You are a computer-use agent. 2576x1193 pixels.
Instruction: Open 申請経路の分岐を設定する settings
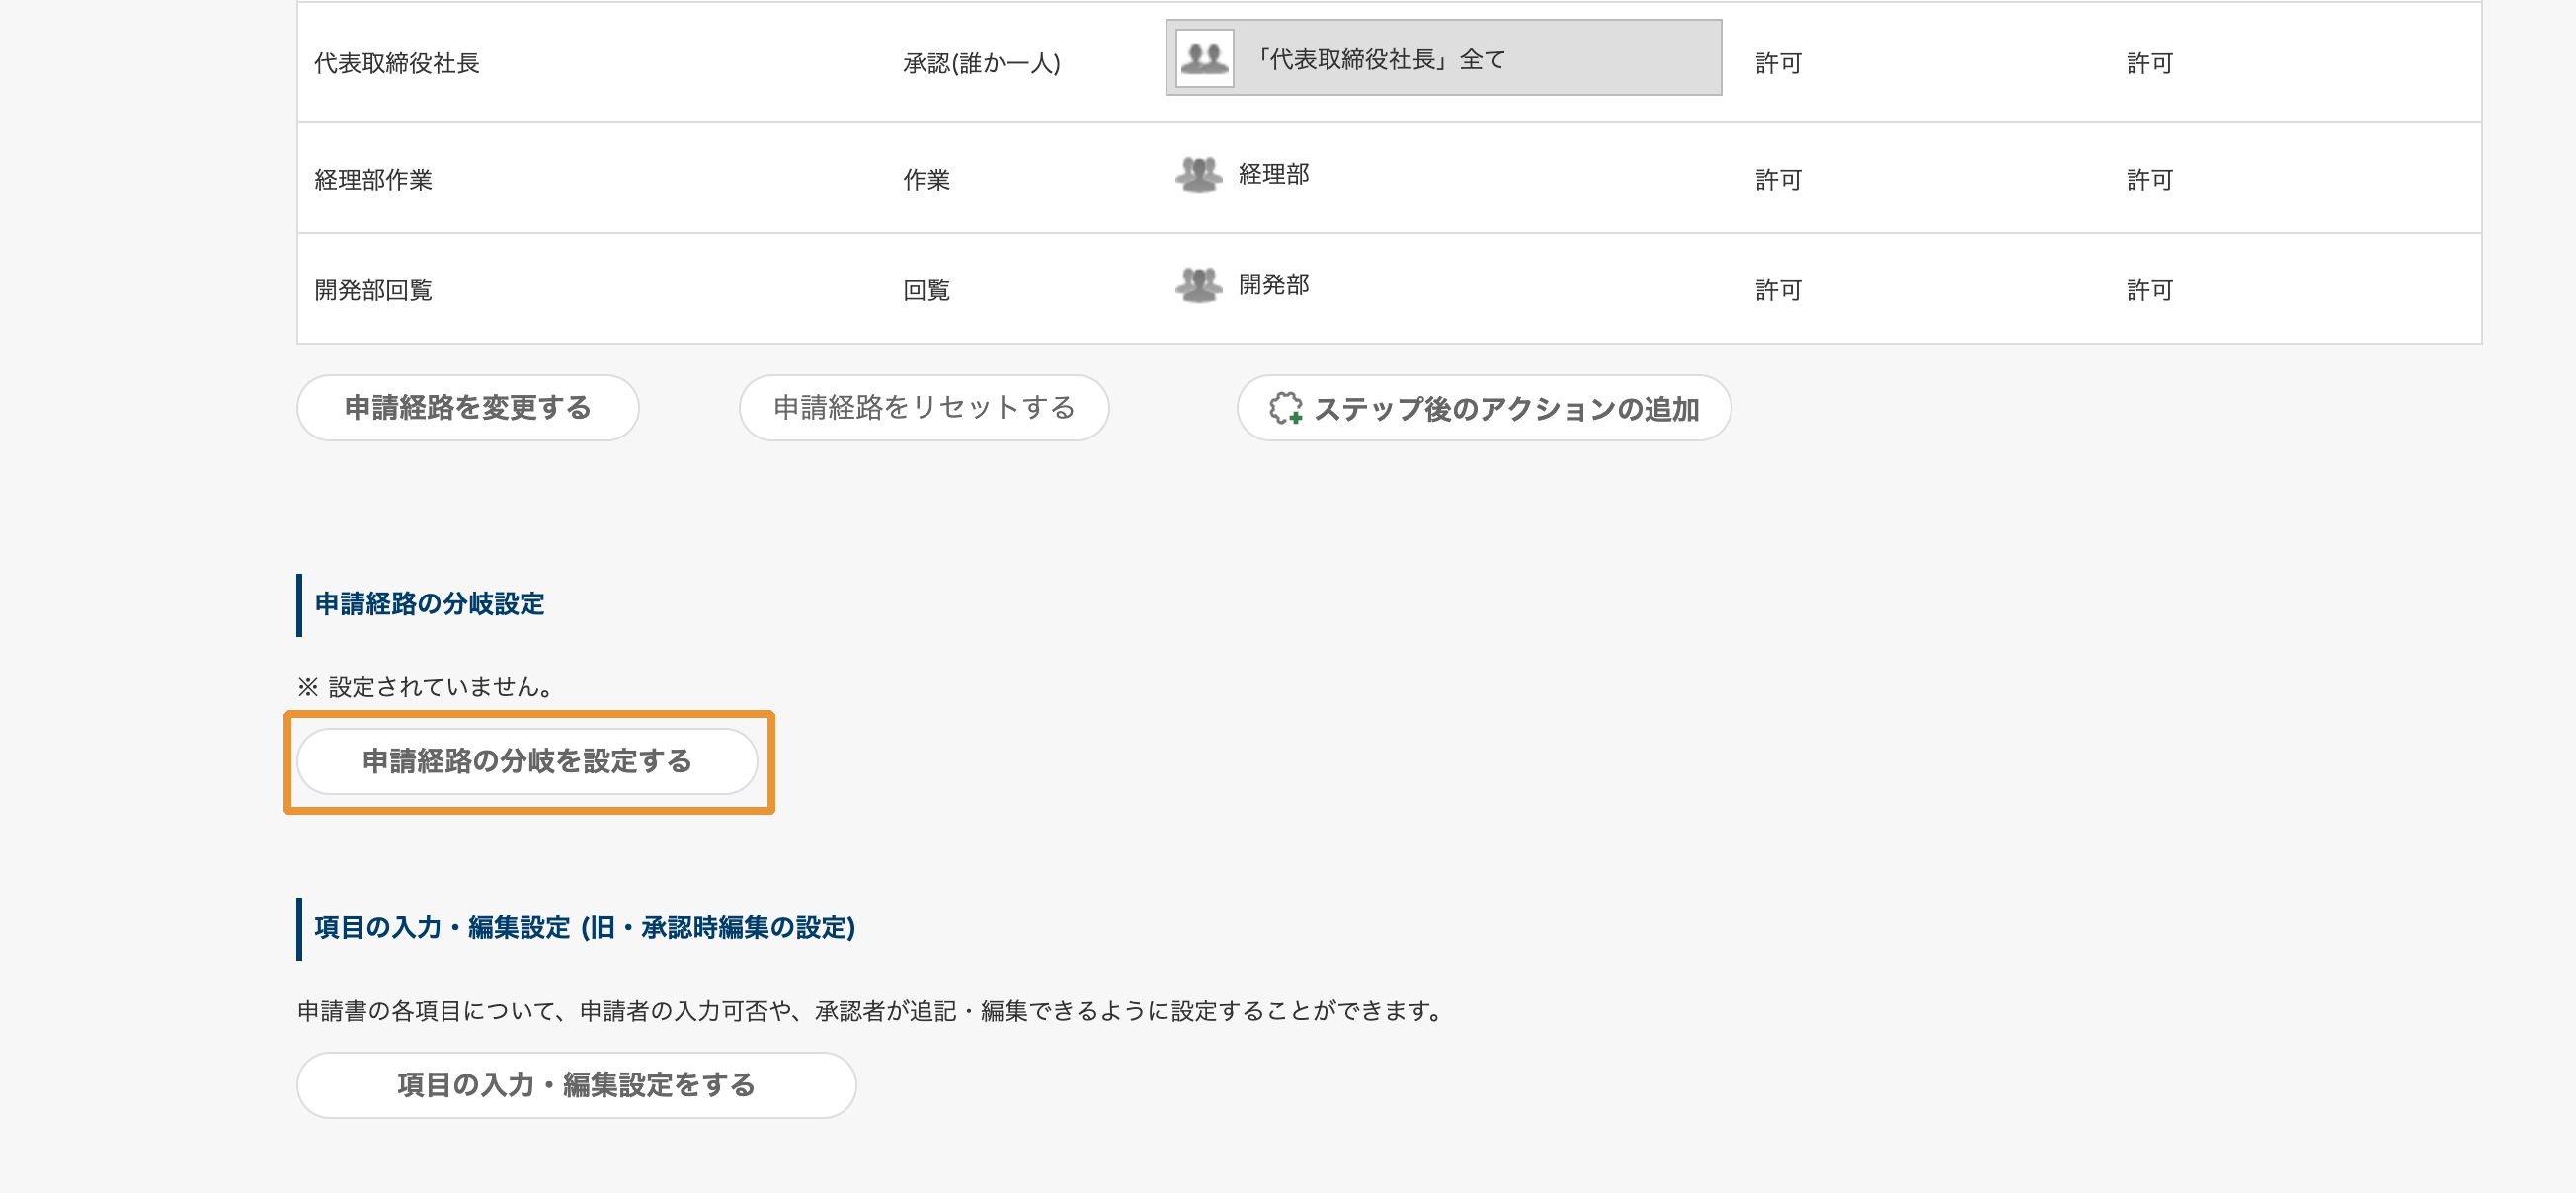pos(527,762)
